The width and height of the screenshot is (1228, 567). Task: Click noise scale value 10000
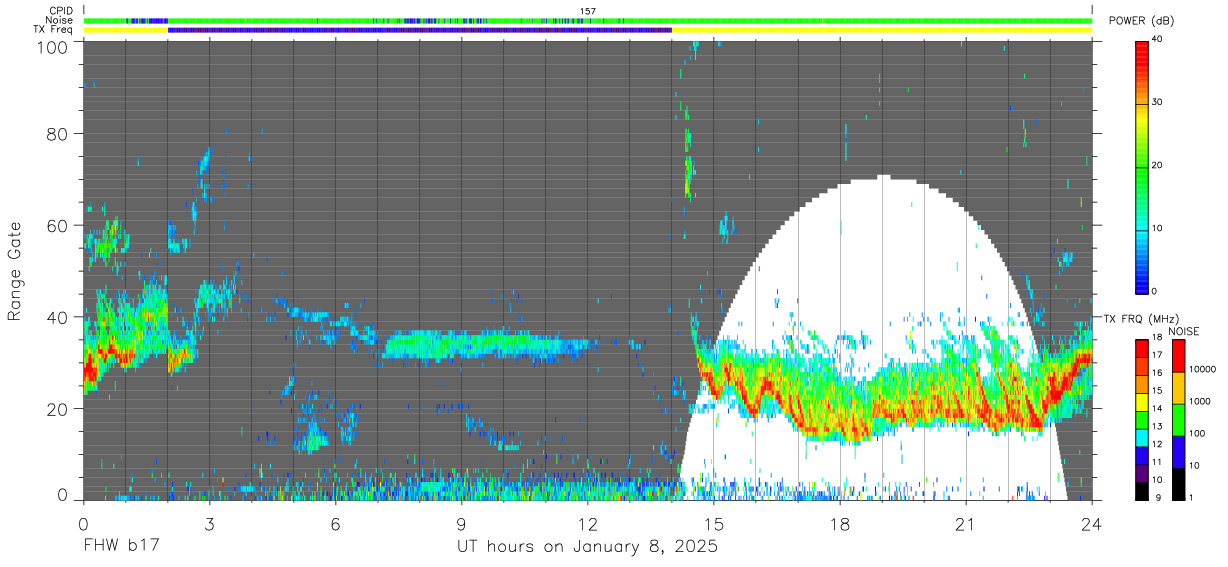1201,369
